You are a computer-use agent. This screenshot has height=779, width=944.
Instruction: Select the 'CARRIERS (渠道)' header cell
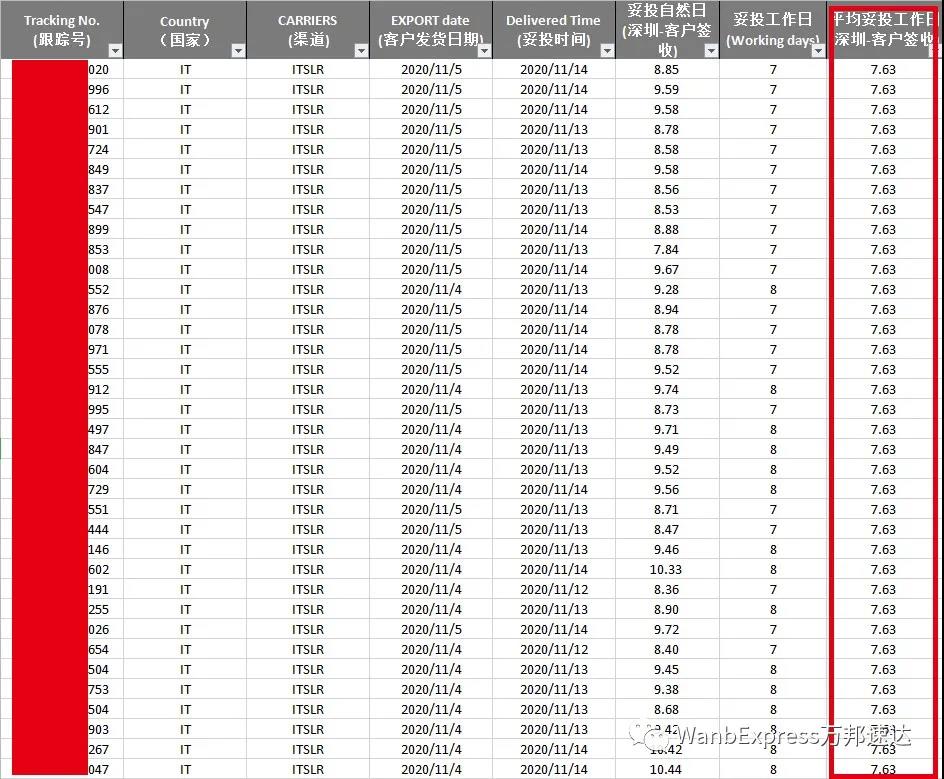tap(308, 29)
